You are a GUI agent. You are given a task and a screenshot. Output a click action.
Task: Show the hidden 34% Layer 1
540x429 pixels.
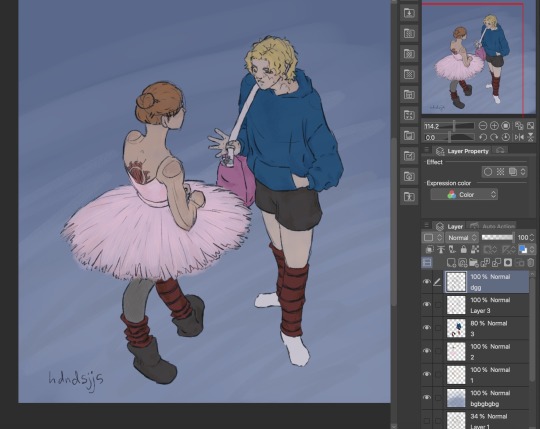point(427,420)
